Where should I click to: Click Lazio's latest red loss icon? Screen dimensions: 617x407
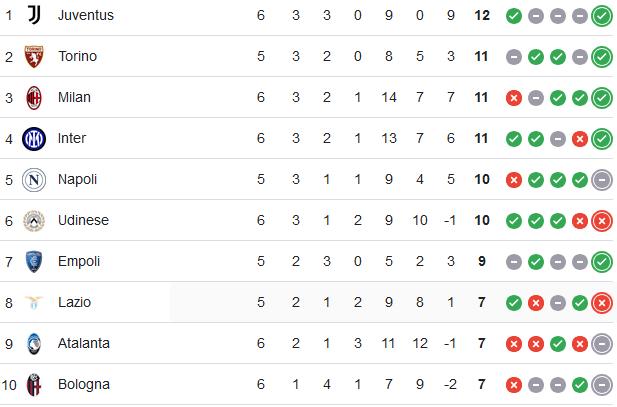coord(602,303)
